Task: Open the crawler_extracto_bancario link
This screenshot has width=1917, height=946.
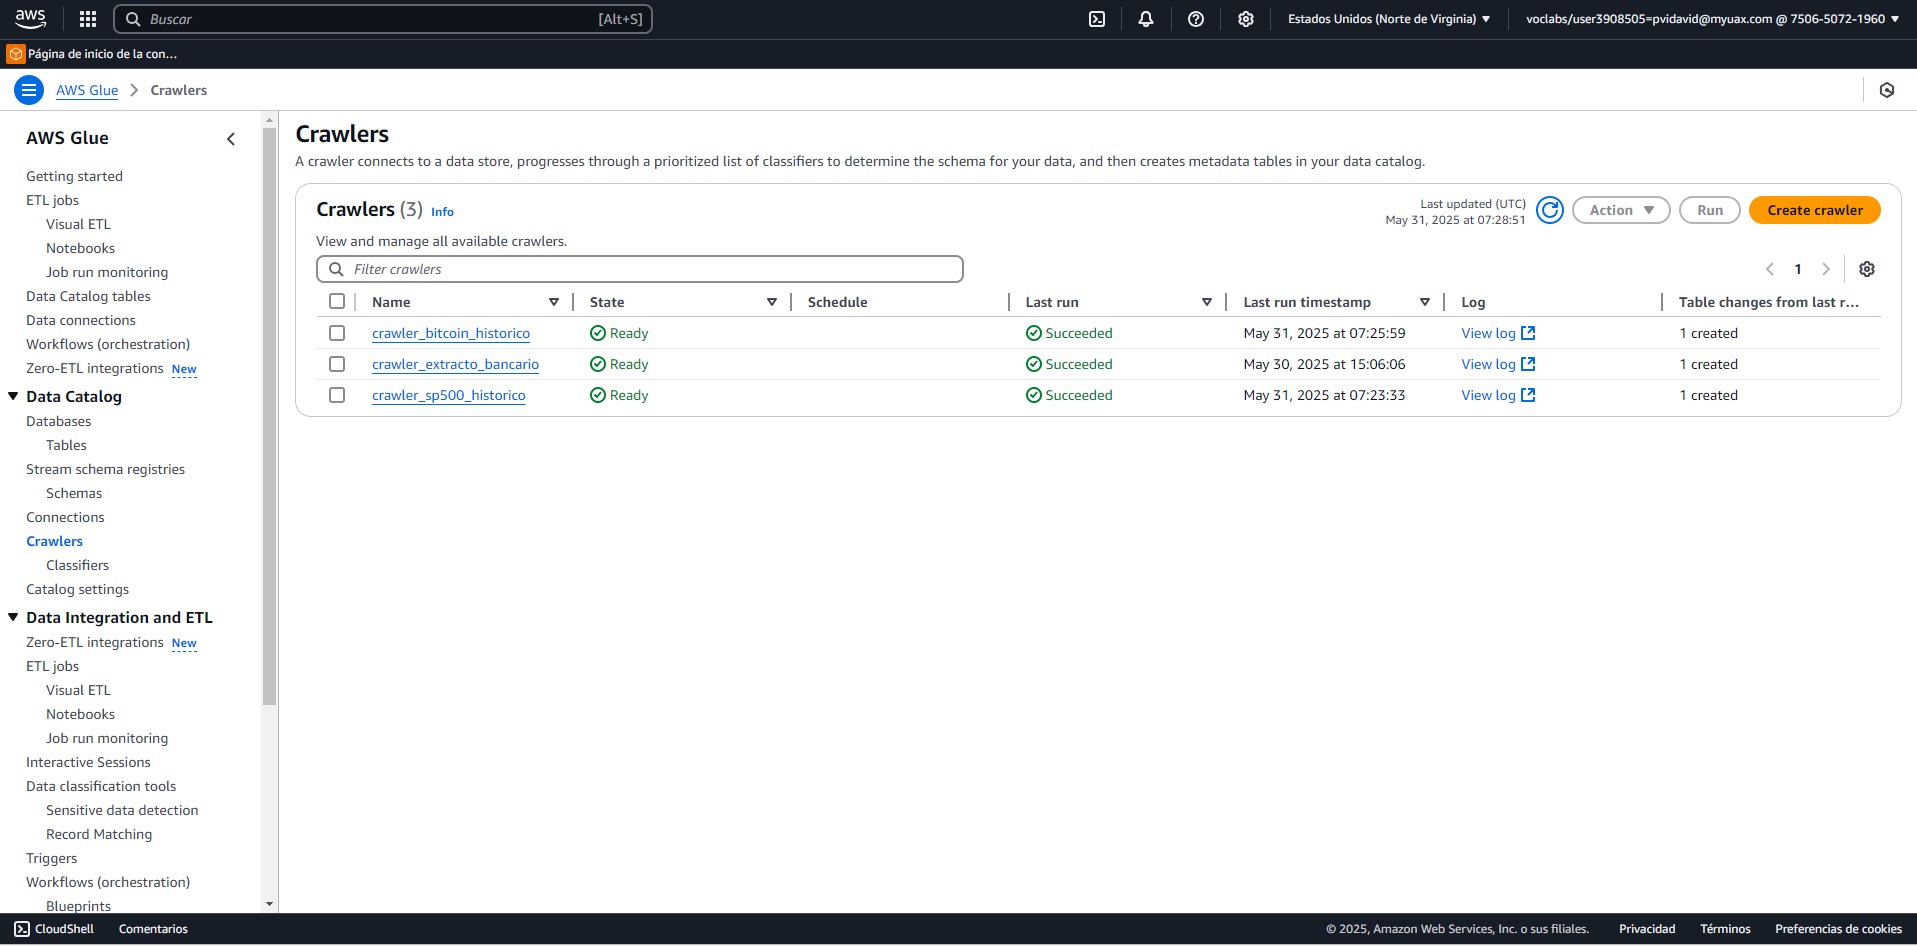Action: pos(455,364)
